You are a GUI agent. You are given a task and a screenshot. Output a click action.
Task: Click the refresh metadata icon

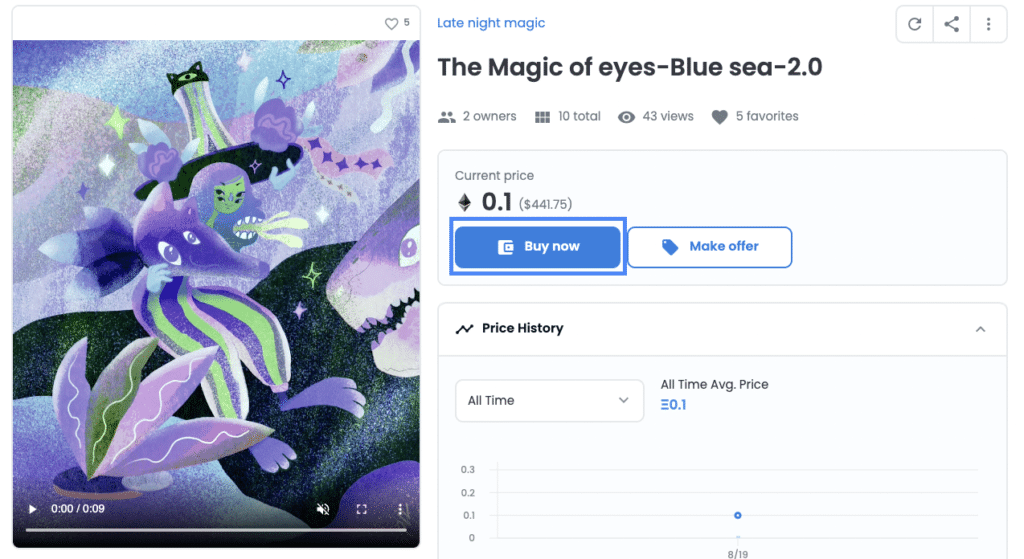coord(914,24)
